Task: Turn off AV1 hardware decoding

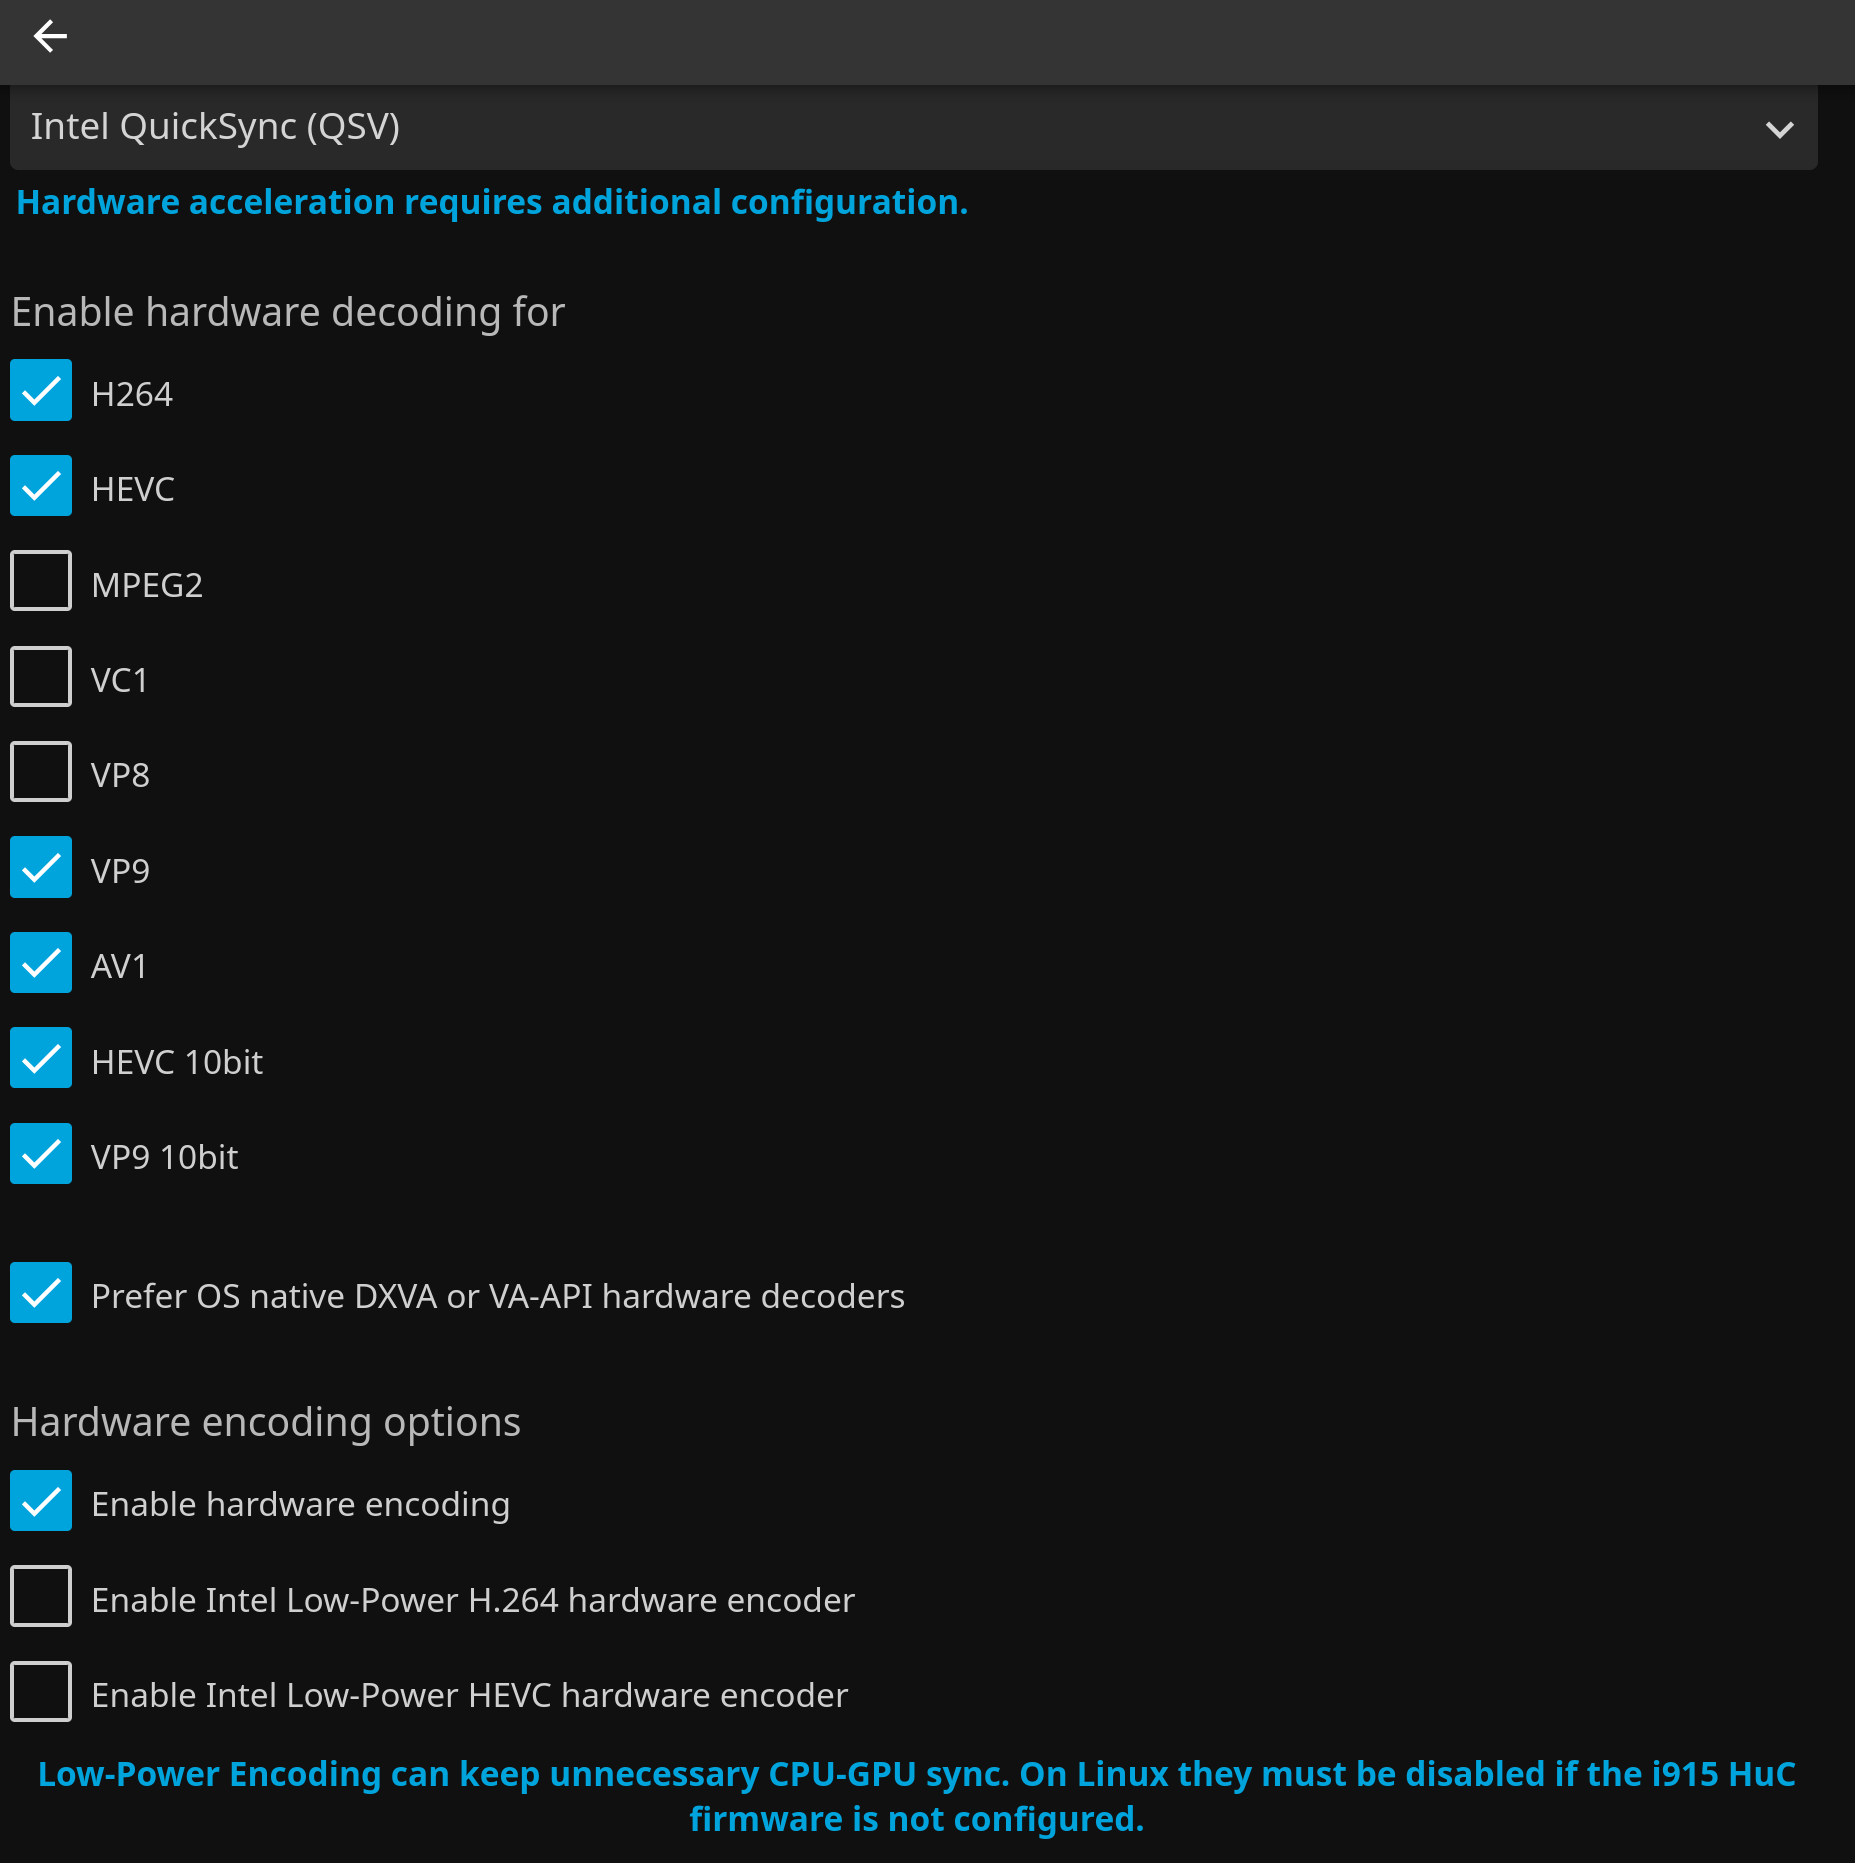Action: pyautogui.click(x=41, y=964)
